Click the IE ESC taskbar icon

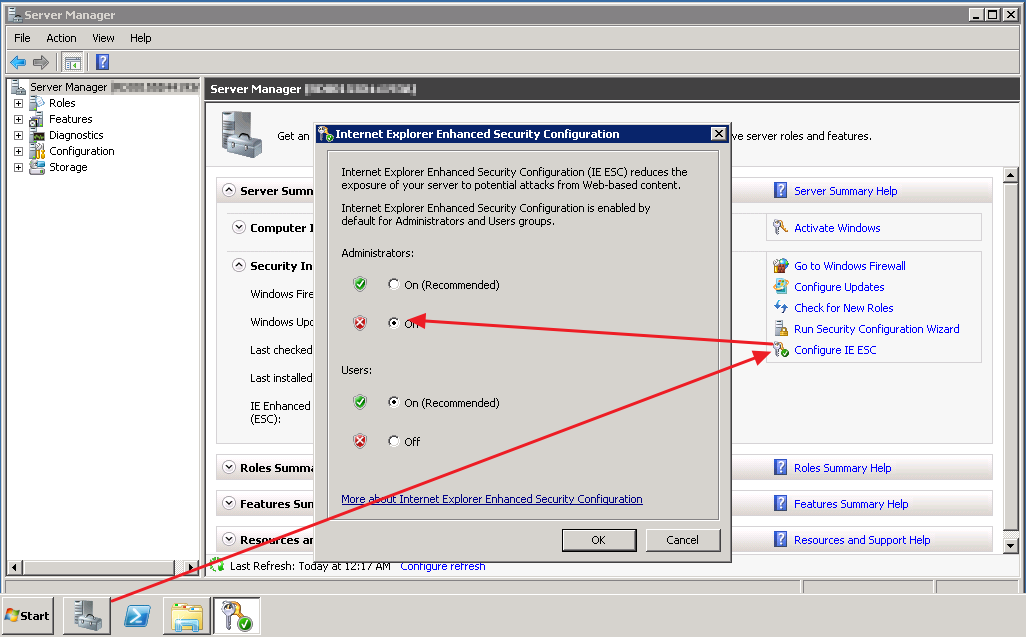tap(237, 615)
